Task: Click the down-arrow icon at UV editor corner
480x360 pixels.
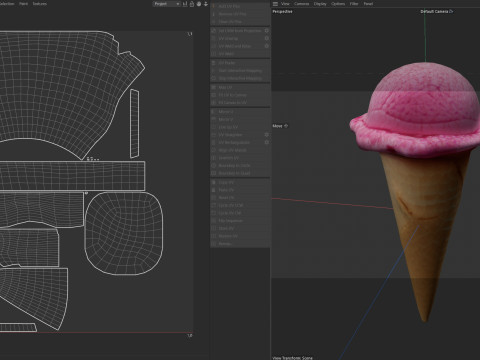Action: 206,4
